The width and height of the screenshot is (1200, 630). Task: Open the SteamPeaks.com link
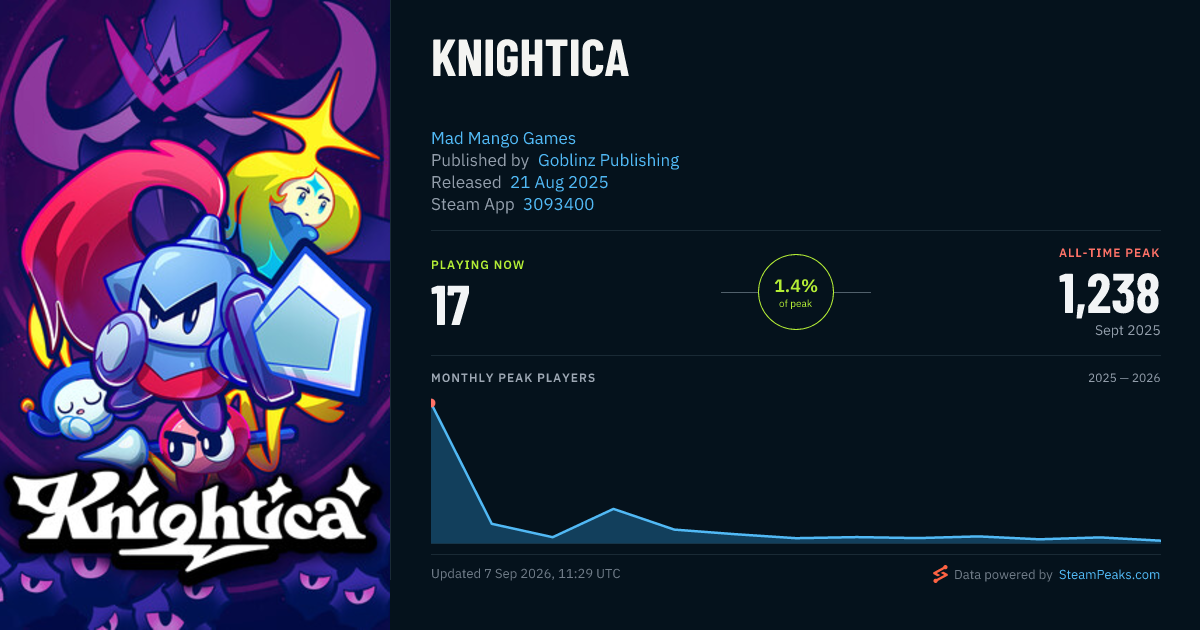pos(1109,575)
